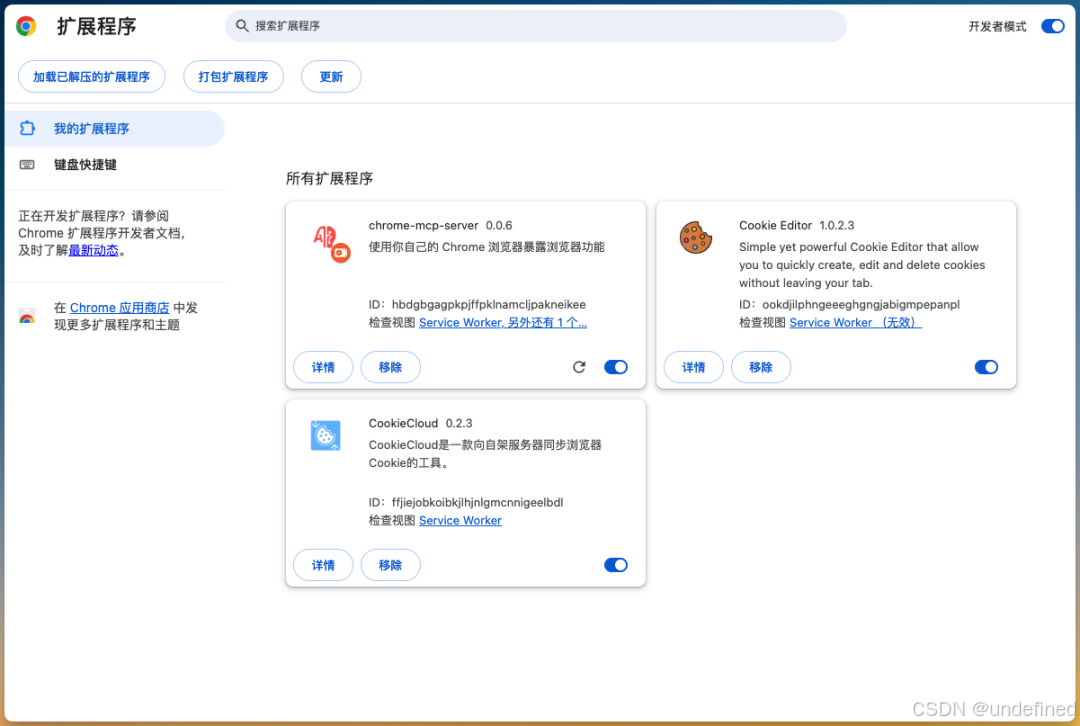Viewport: 1080px width, 726px height.
Task: Open 详情 for Cookie Editor
Action: point(694,367)
